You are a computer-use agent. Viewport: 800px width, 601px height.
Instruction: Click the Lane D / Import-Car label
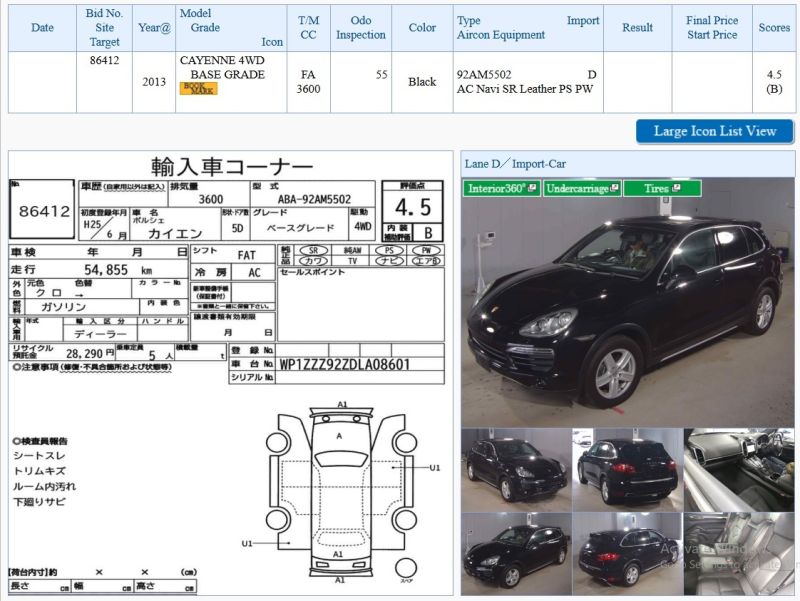[515, 164]
